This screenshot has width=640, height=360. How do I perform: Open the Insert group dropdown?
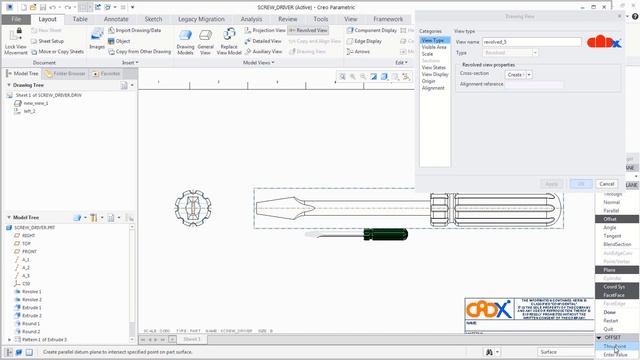click(130, 62)
